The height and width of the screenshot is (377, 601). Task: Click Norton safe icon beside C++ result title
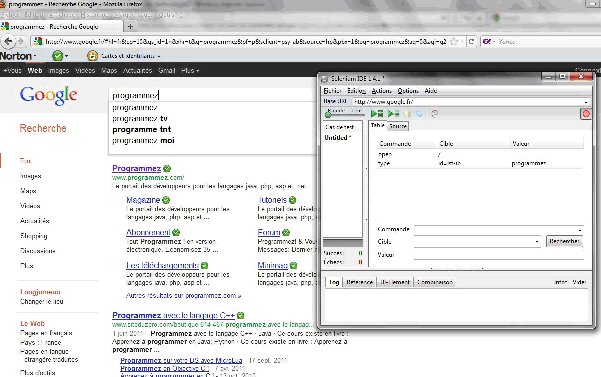pos(241,315)
